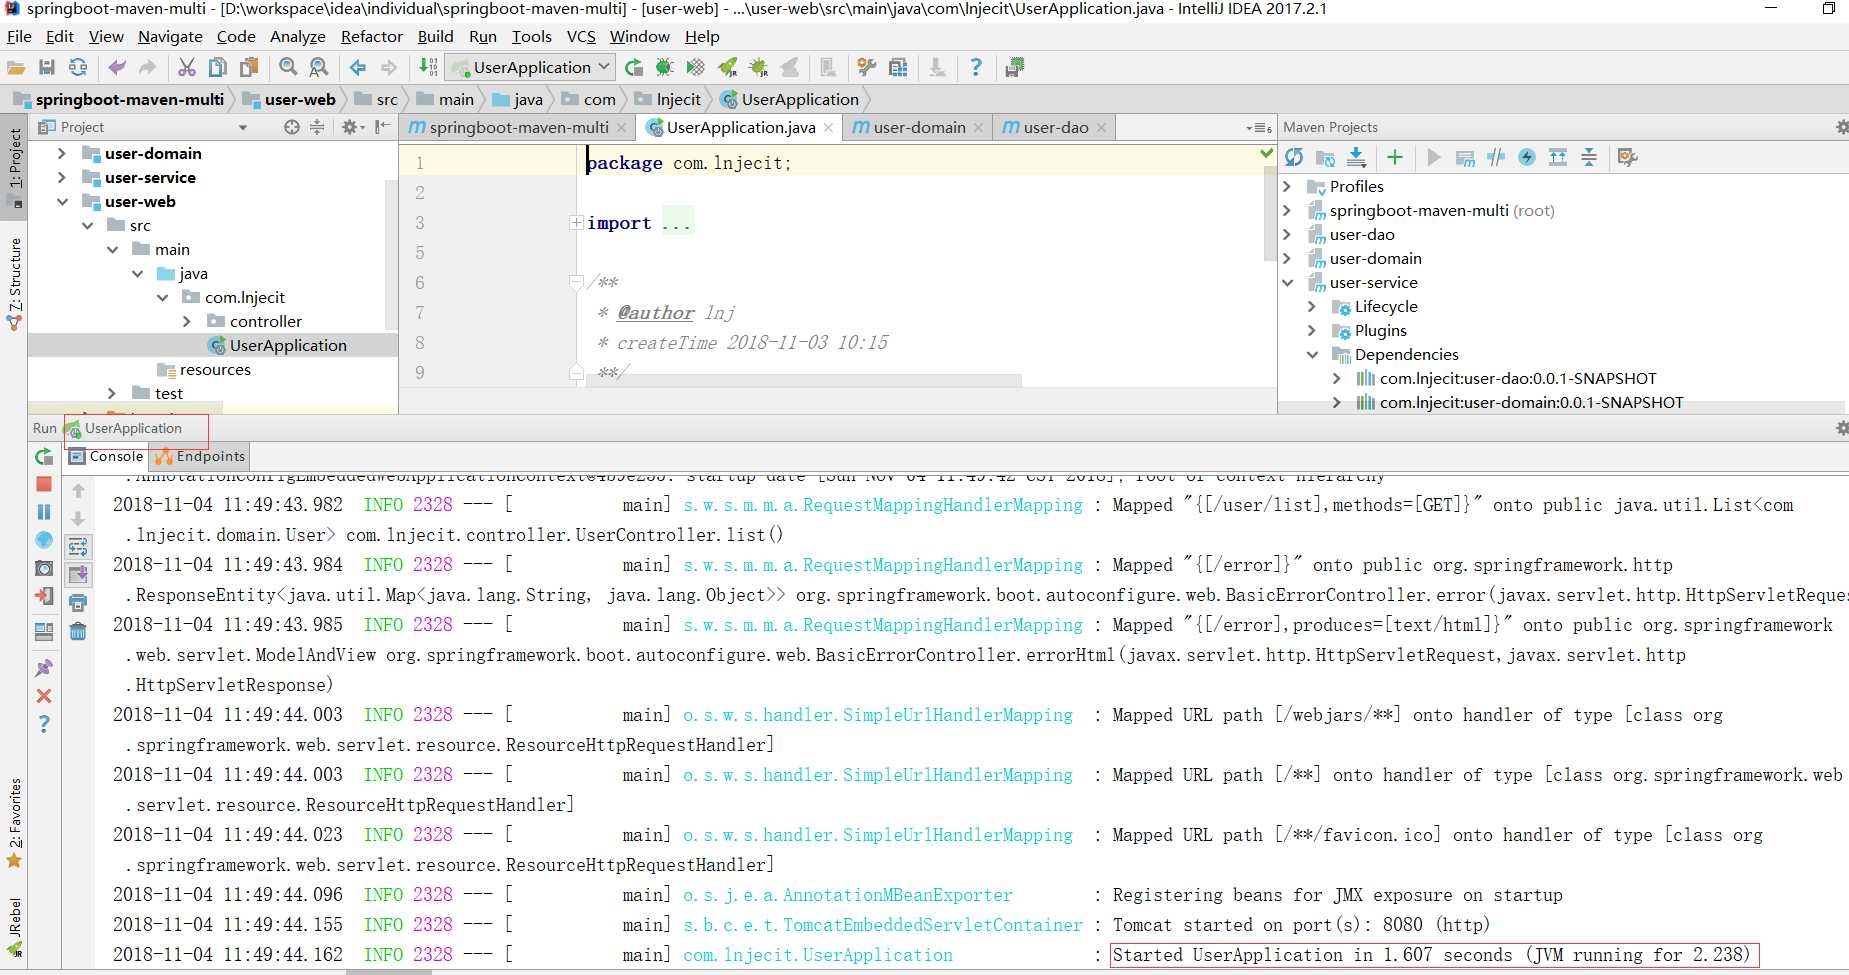Expand the folded import block in editor
The width and height of the screenshot is (1849, 975).
point(576,222)
